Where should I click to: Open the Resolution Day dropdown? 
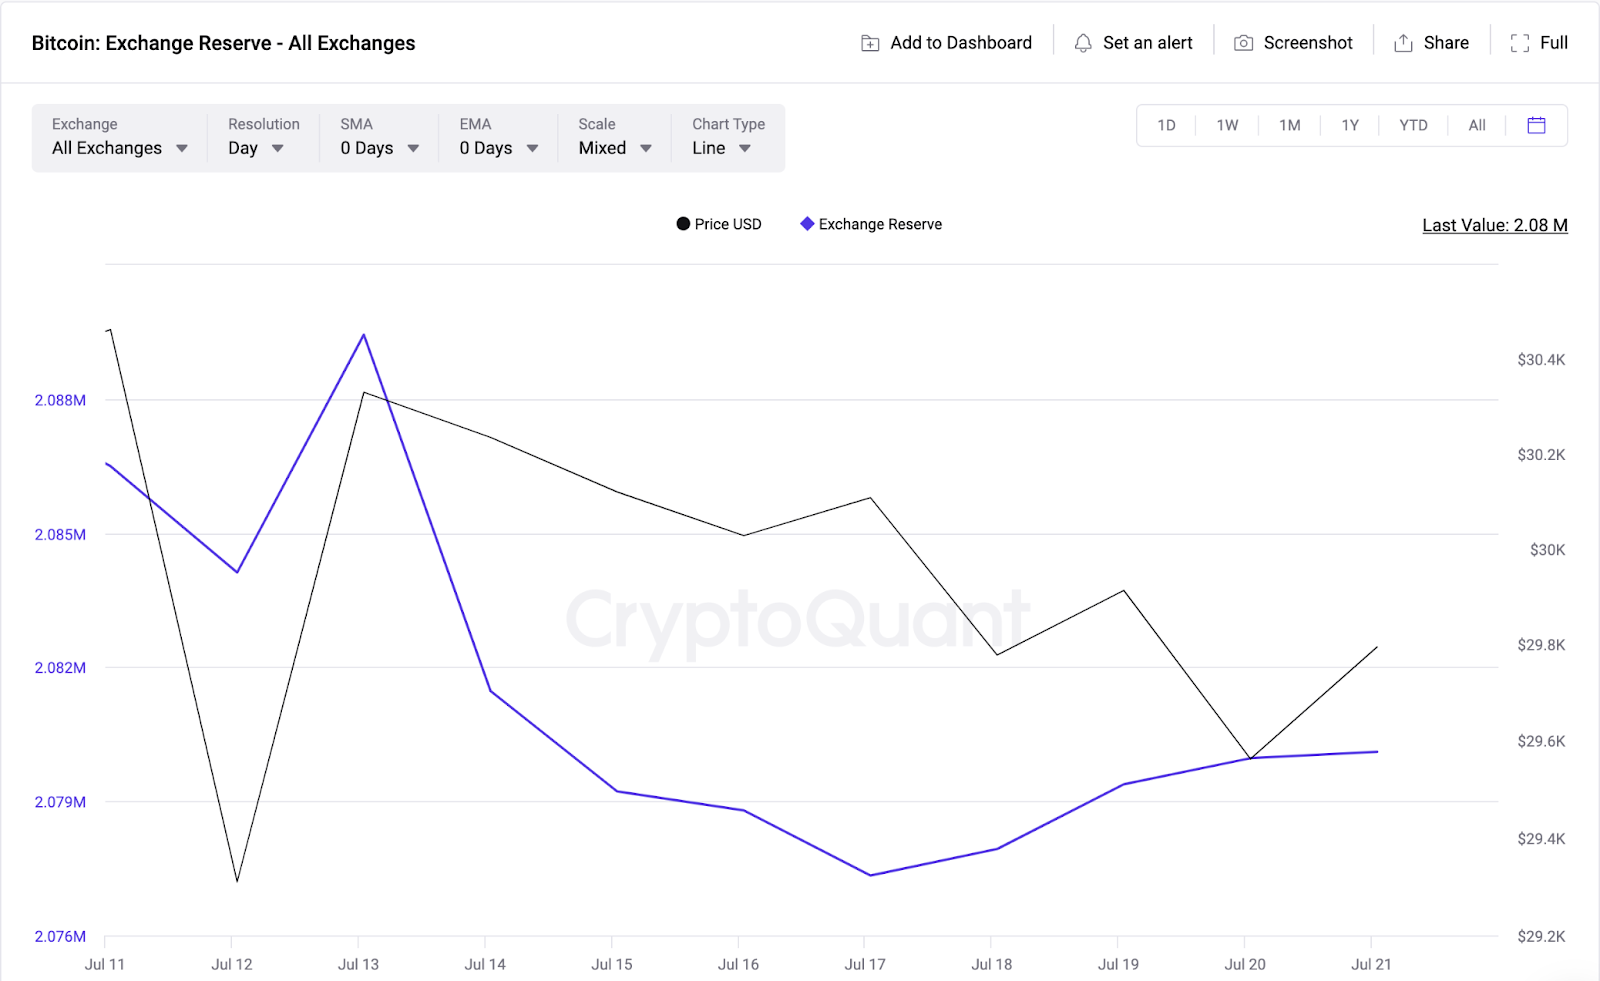(263, 137)
